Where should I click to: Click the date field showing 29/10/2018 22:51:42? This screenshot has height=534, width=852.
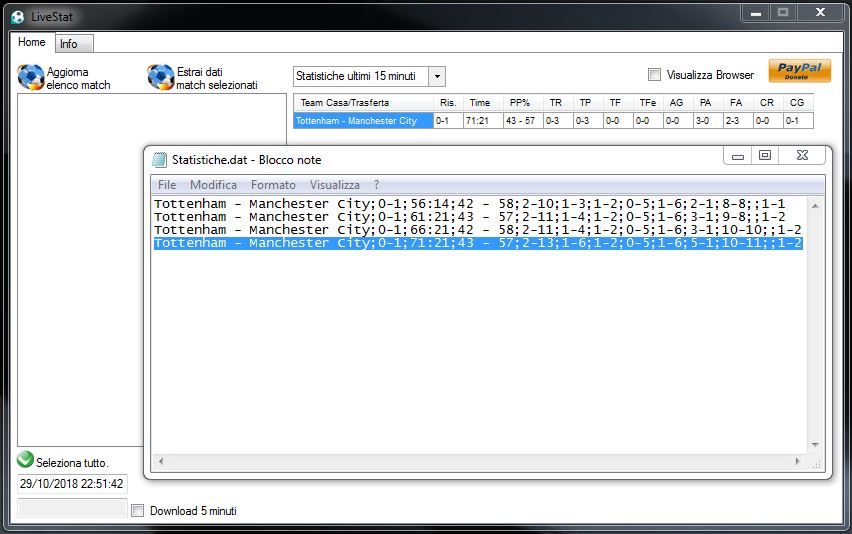click(72, 483)
